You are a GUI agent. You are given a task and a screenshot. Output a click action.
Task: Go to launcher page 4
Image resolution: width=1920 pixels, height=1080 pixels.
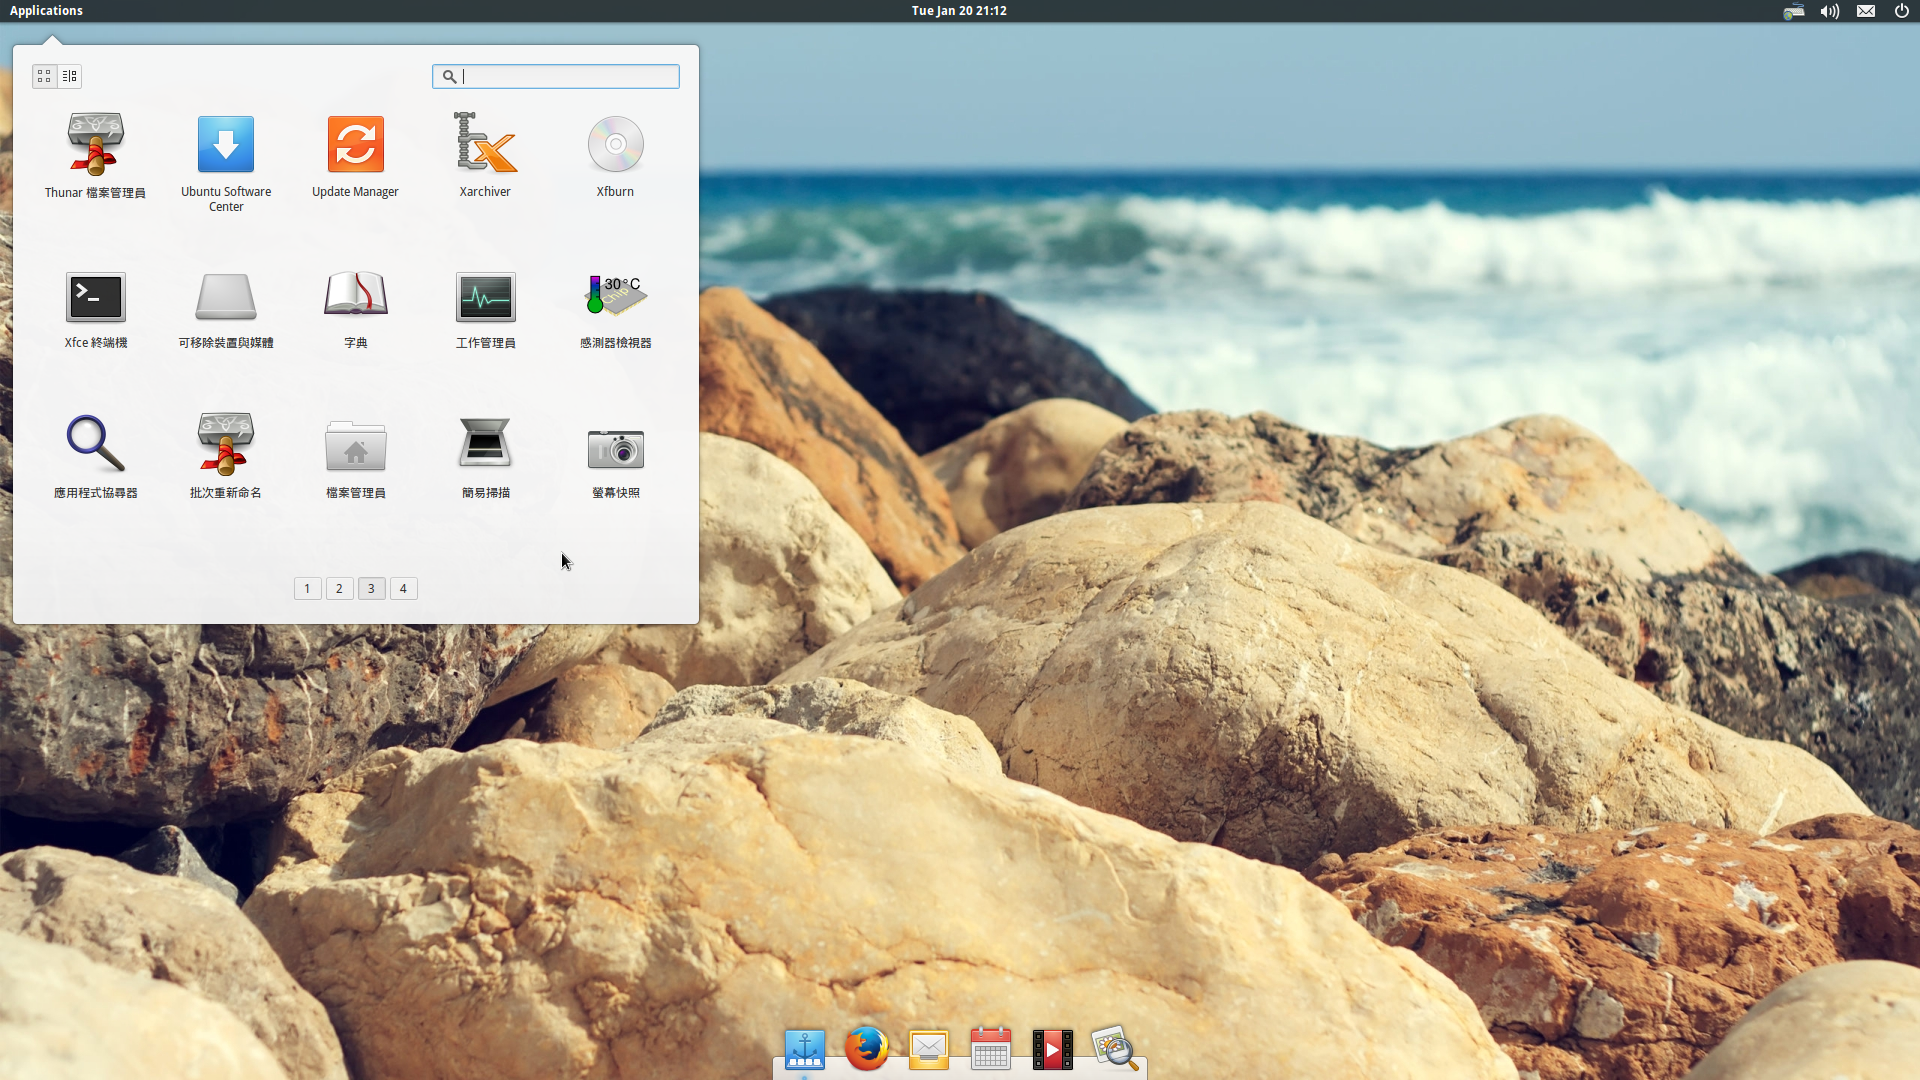(403, 588)
